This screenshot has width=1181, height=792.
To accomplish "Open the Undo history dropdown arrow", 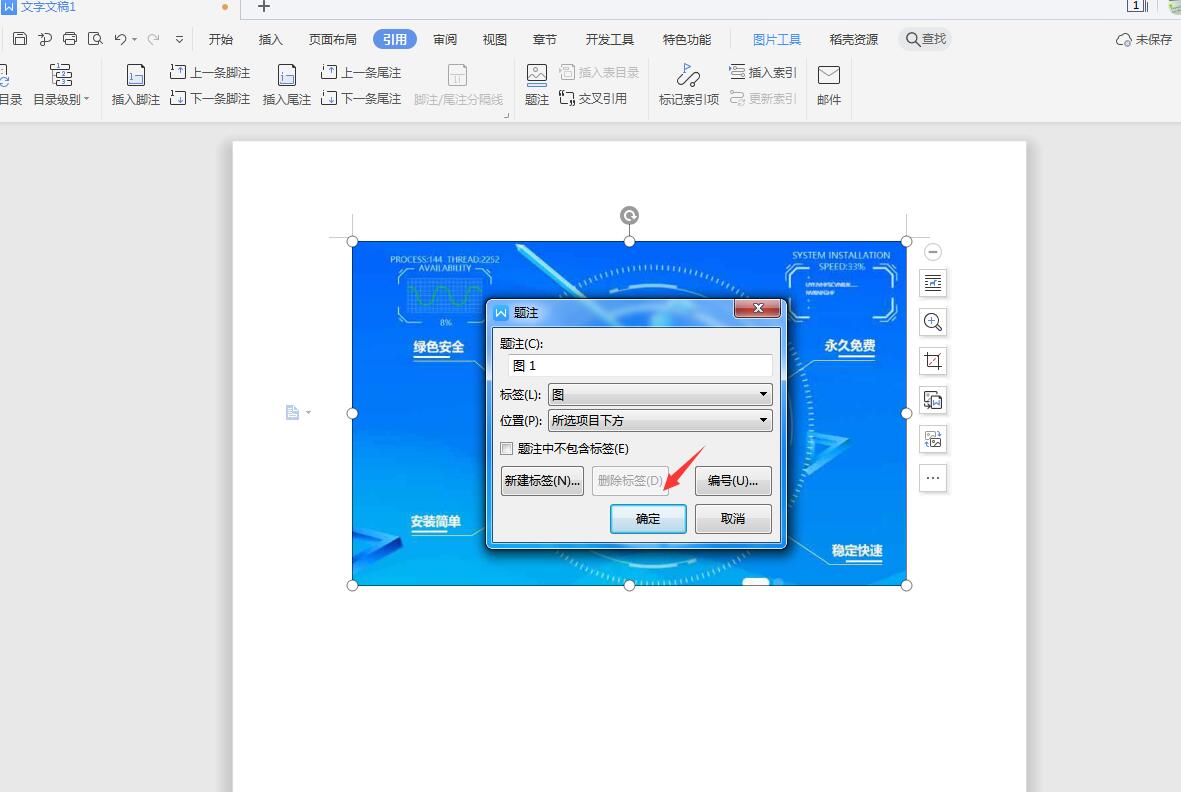I will [134, 39].
